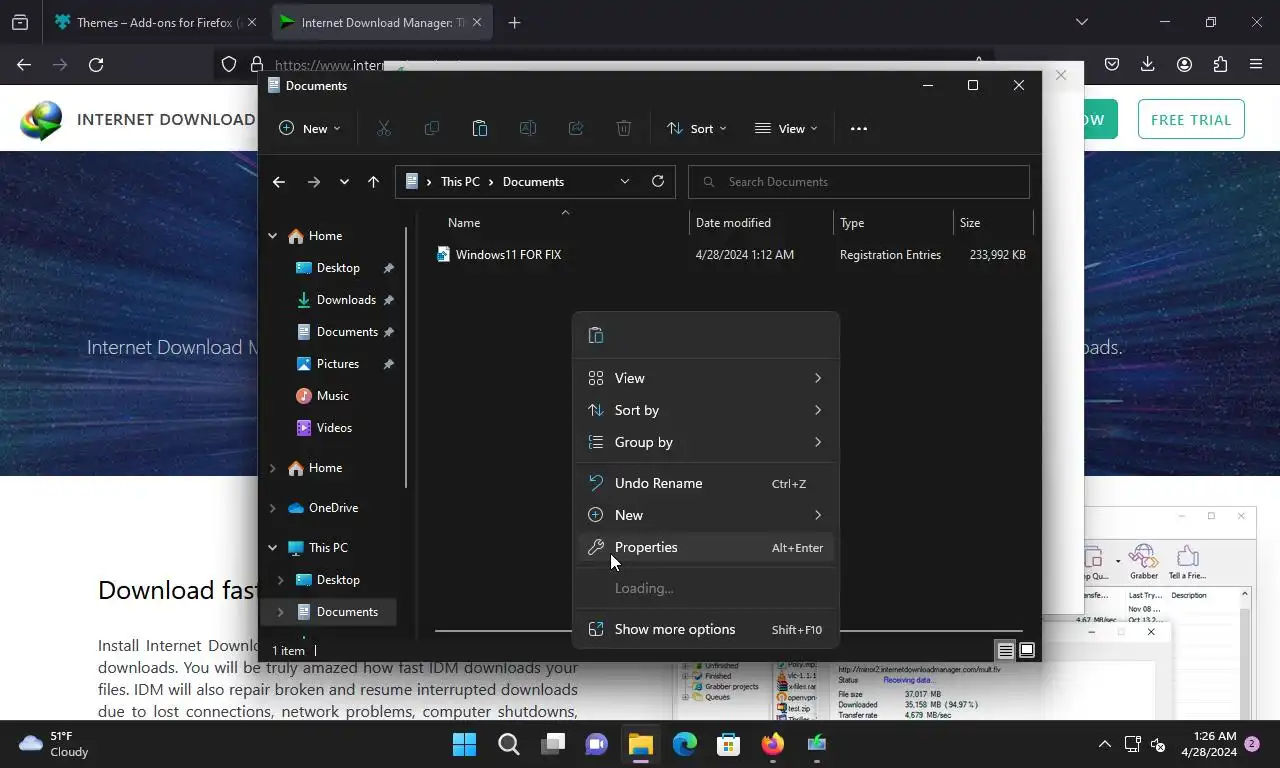Image resolution: width=1280 pixels, height=768 pixels.
Task: Click the paste icon atop the context menu
Action: click(596, 335)
